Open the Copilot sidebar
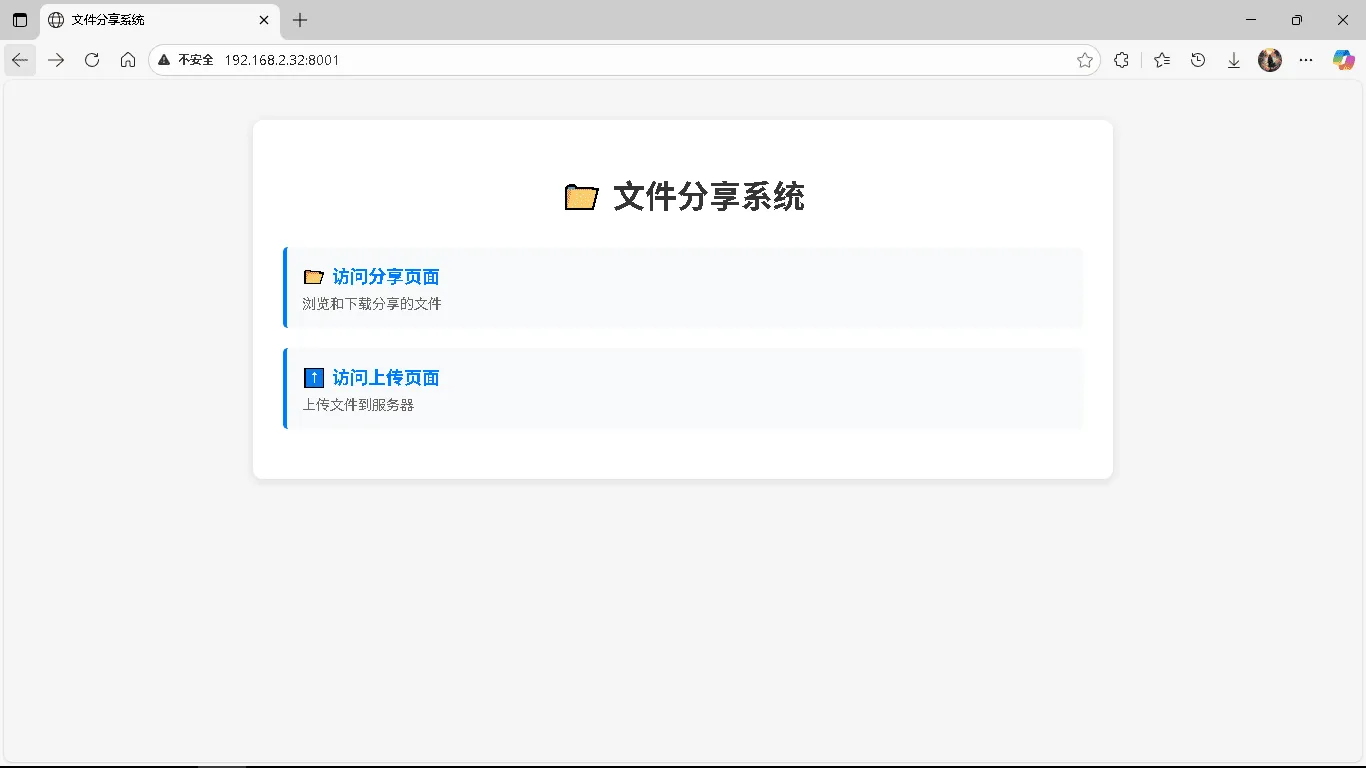 pos(1342,60)
